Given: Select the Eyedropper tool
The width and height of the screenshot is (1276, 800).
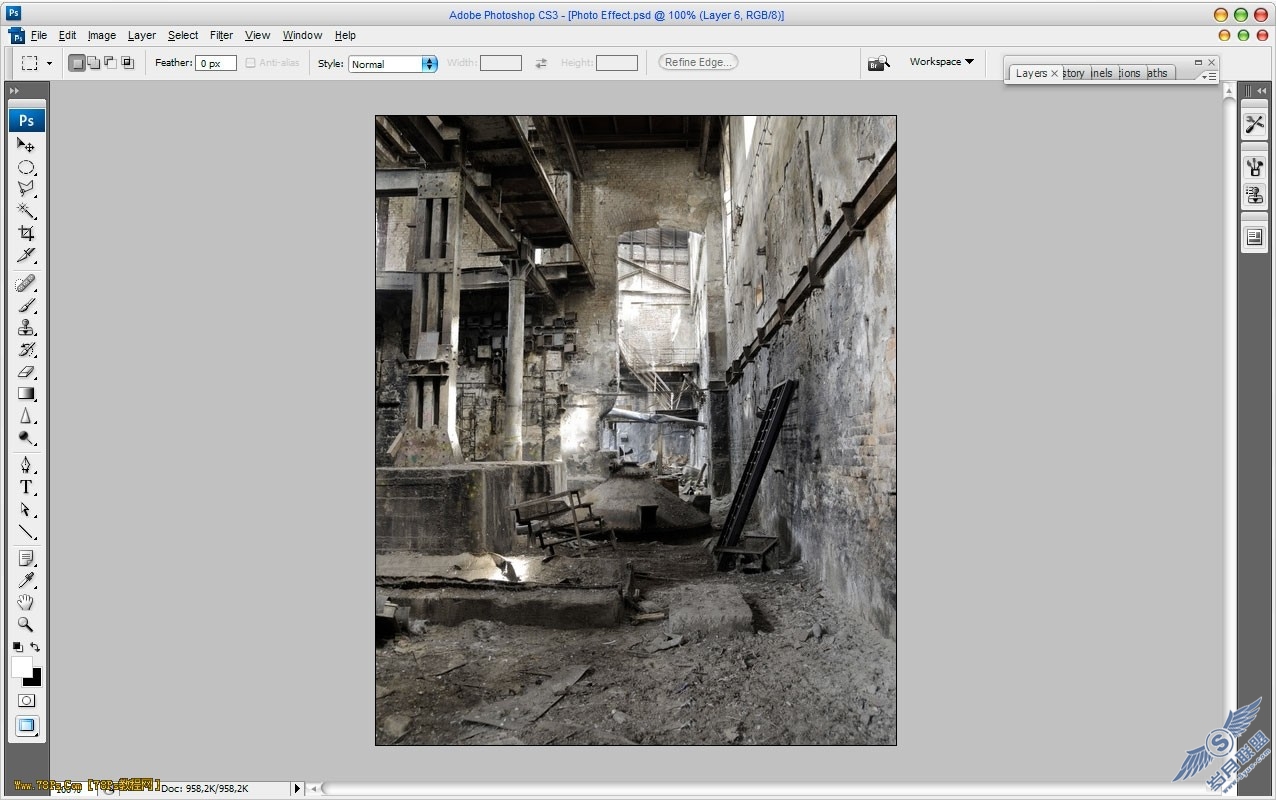Looking at the screenshot, I should click(x=26, y=580).
